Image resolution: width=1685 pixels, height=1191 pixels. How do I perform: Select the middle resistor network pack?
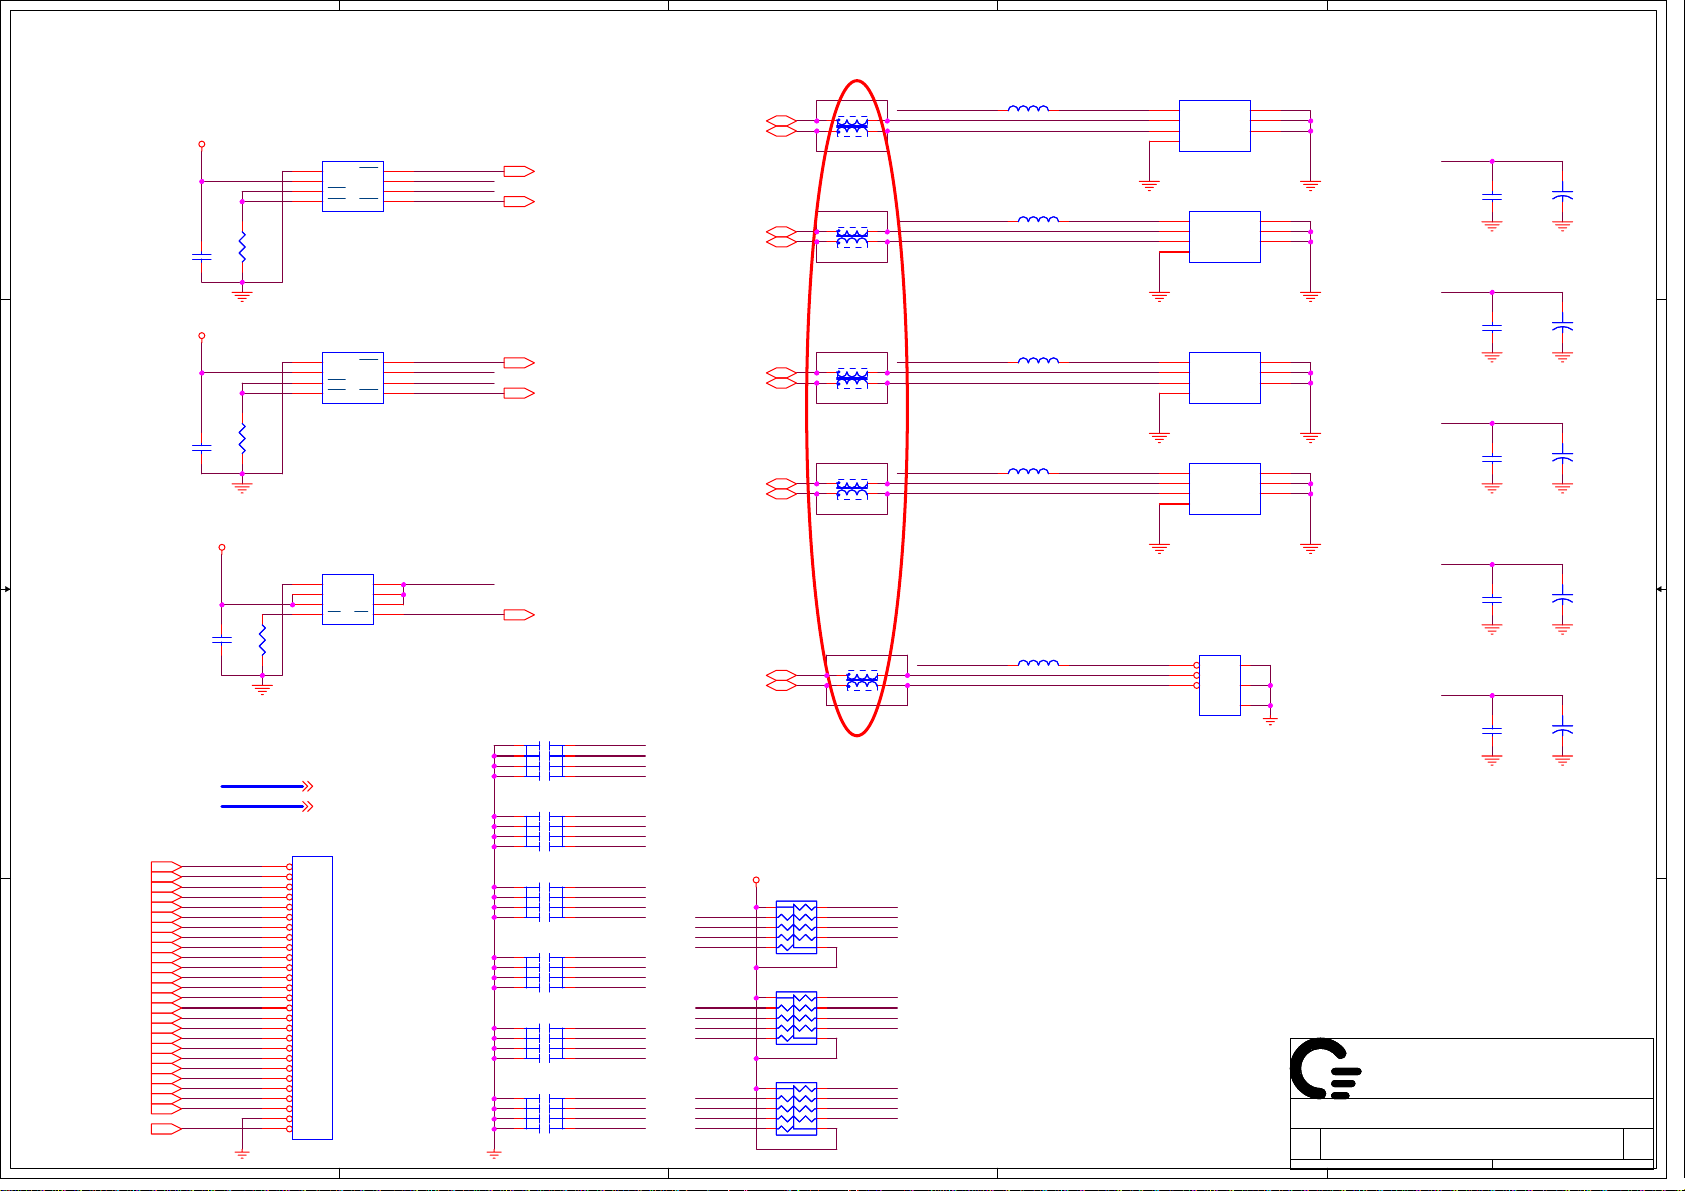tap(796, 1018)
